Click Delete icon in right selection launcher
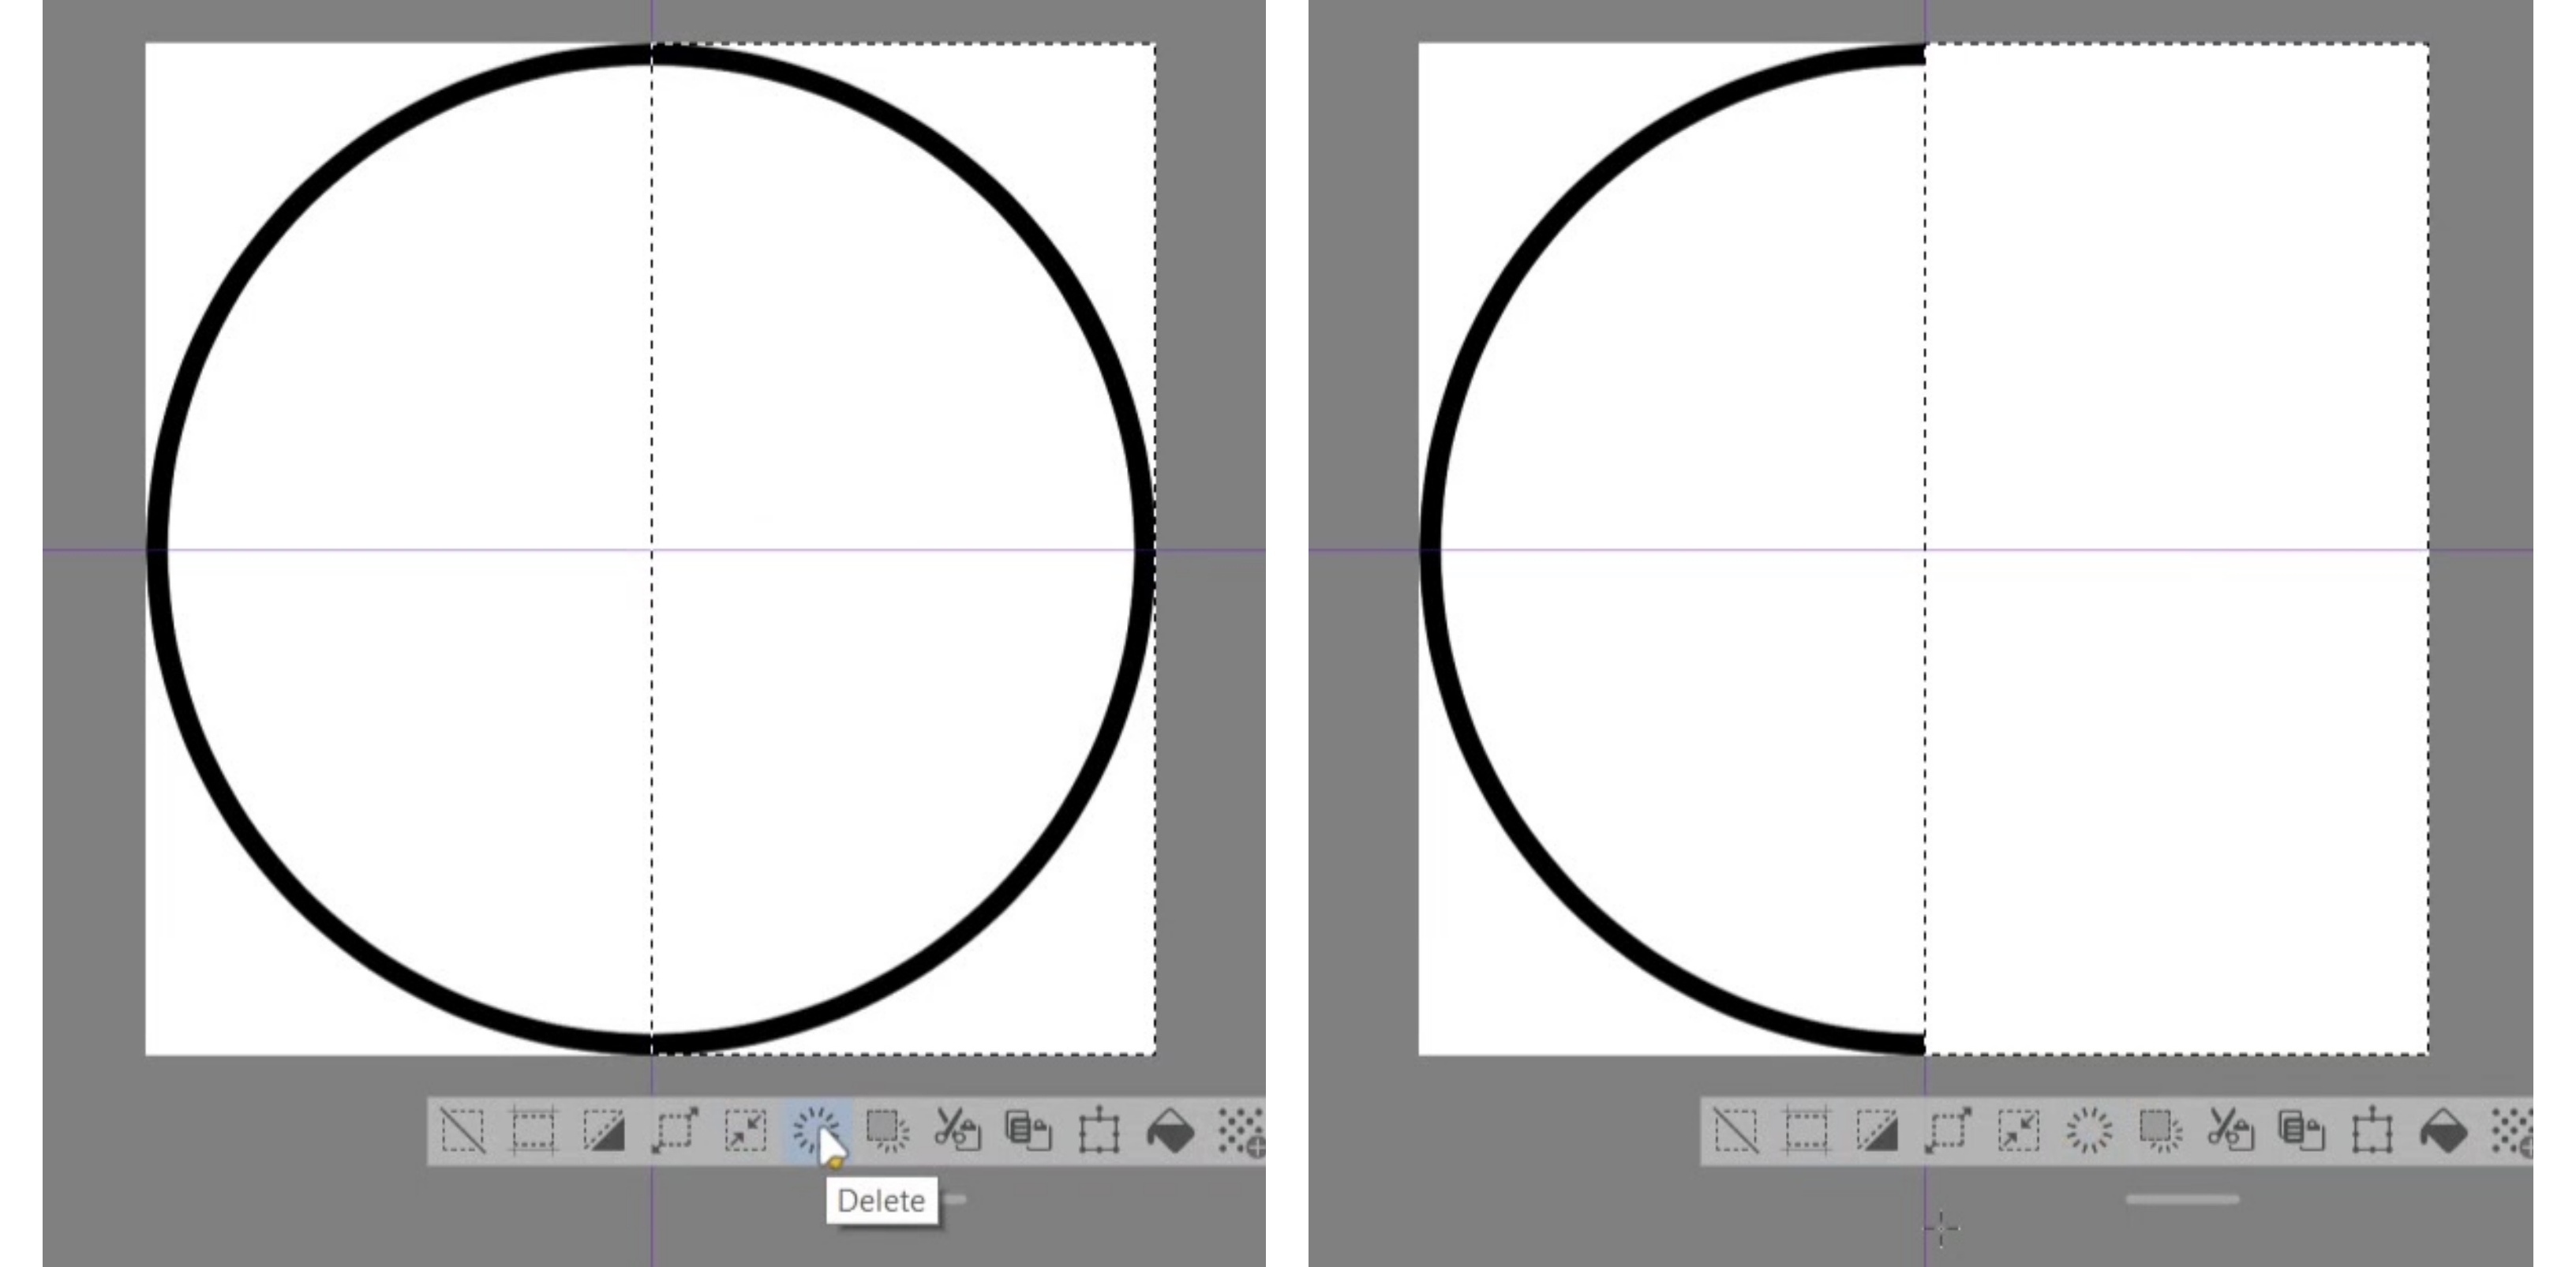Viewport: 2576px width, 1267px height. [2089, 1131]
